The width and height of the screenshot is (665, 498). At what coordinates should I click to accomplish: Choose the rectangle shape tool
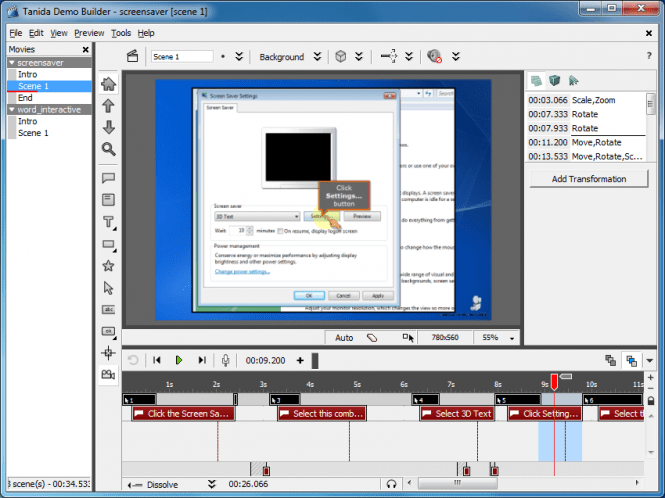tap(109, 244)
